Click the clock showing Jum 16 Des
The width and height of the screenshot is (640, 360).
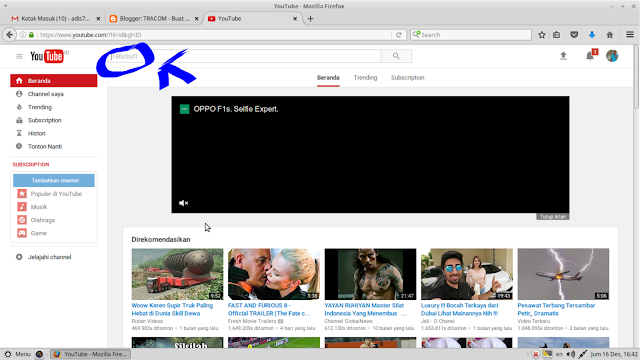coord(614,354)
